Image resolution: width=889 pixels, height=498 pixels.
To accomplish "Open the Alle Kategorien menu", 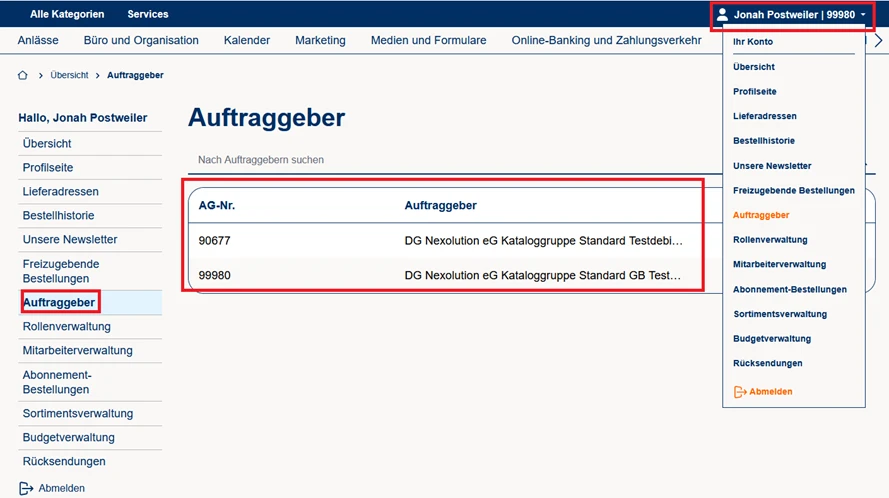I will (66, 14).
